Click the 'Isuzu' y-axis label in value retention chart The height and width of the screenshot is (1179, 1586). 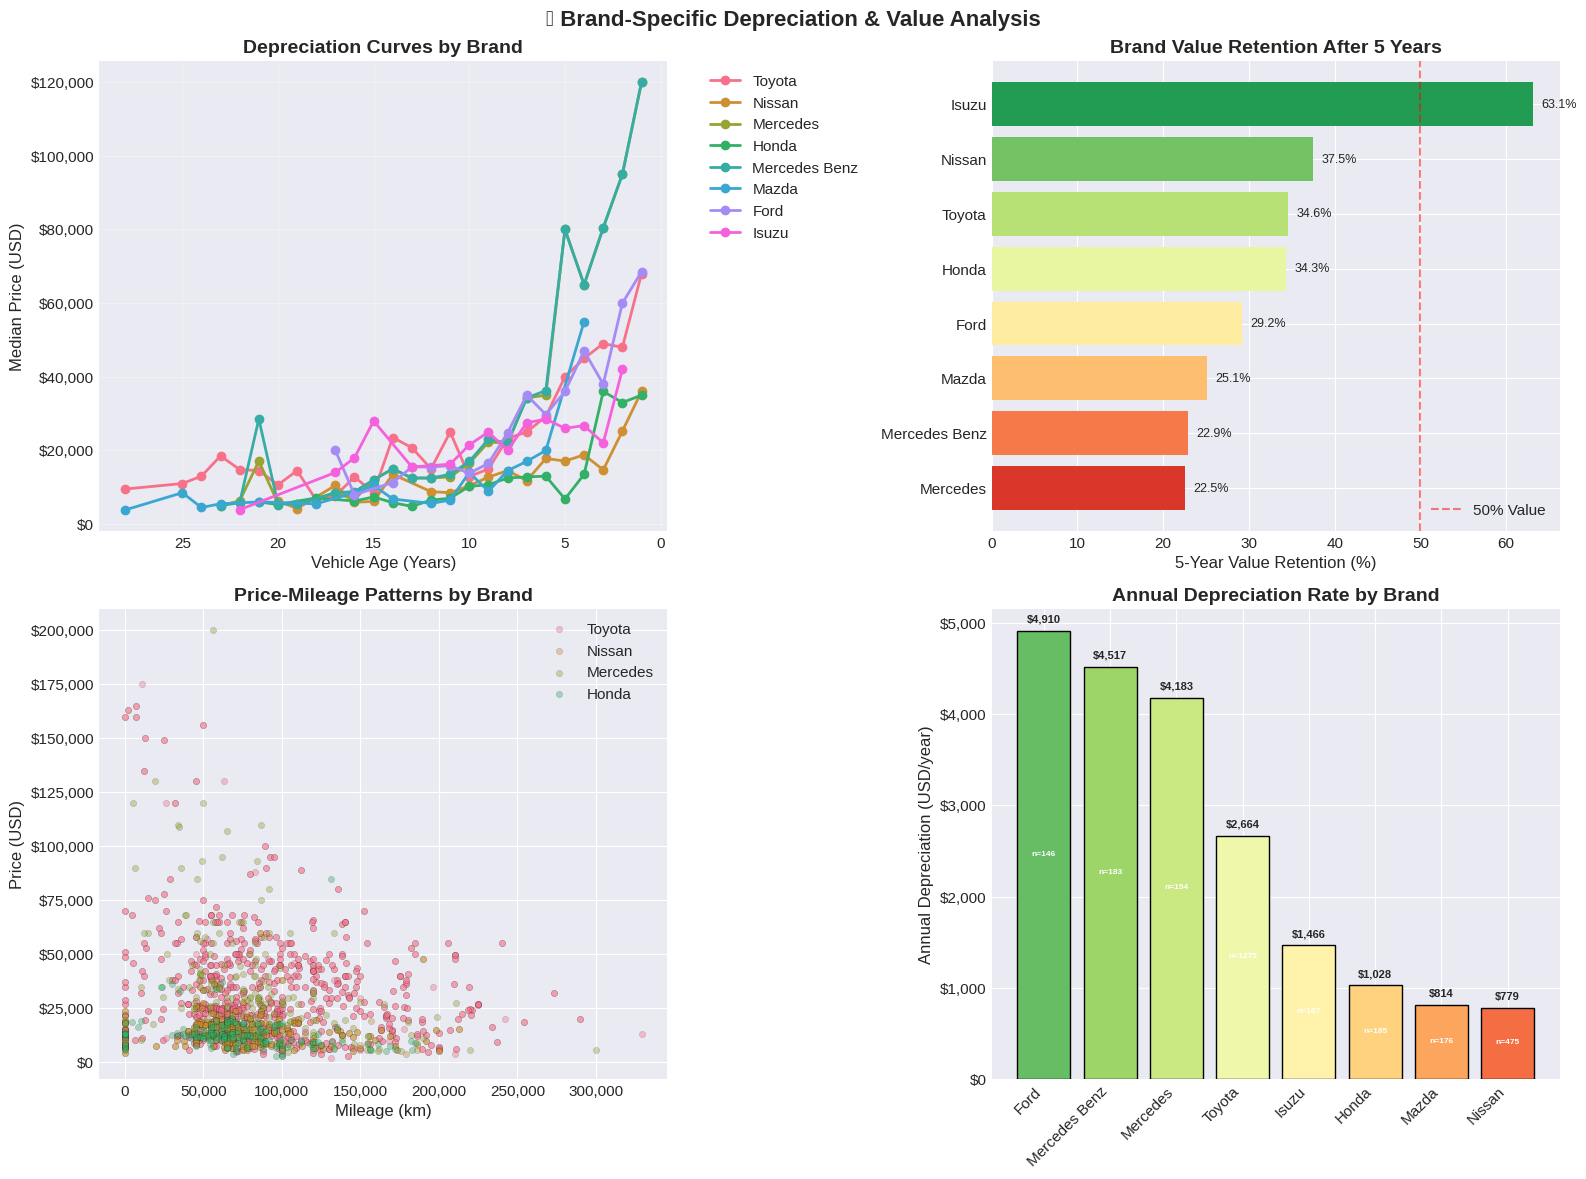tap(968, 105)
